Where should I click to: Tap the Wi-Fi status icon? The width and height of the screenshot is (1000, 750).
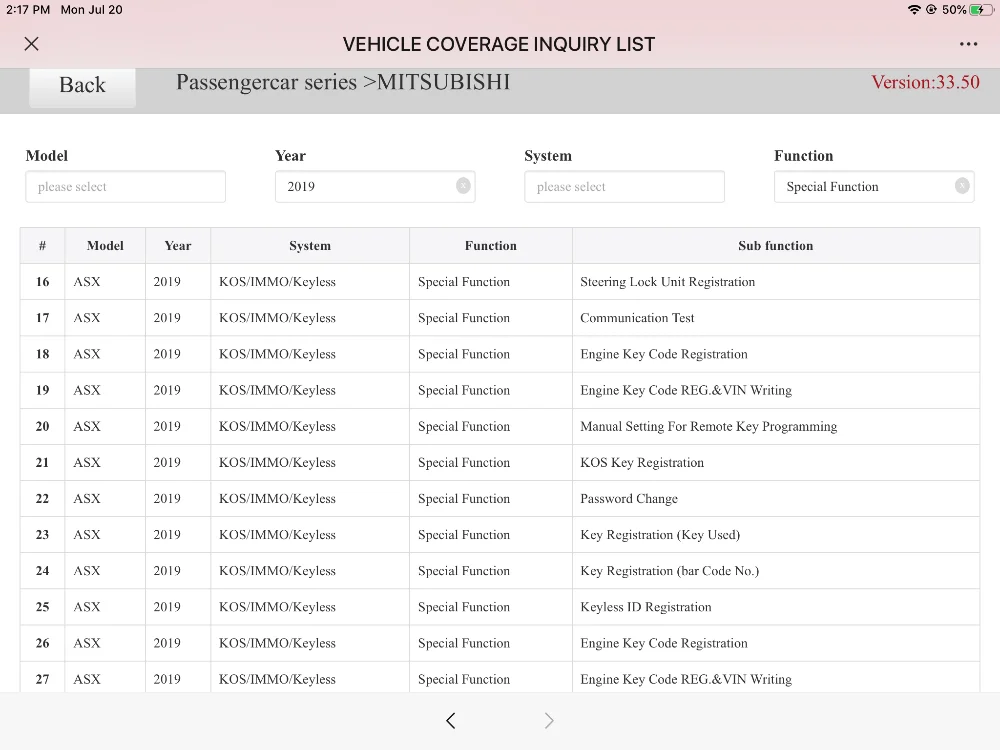point(914,10)
